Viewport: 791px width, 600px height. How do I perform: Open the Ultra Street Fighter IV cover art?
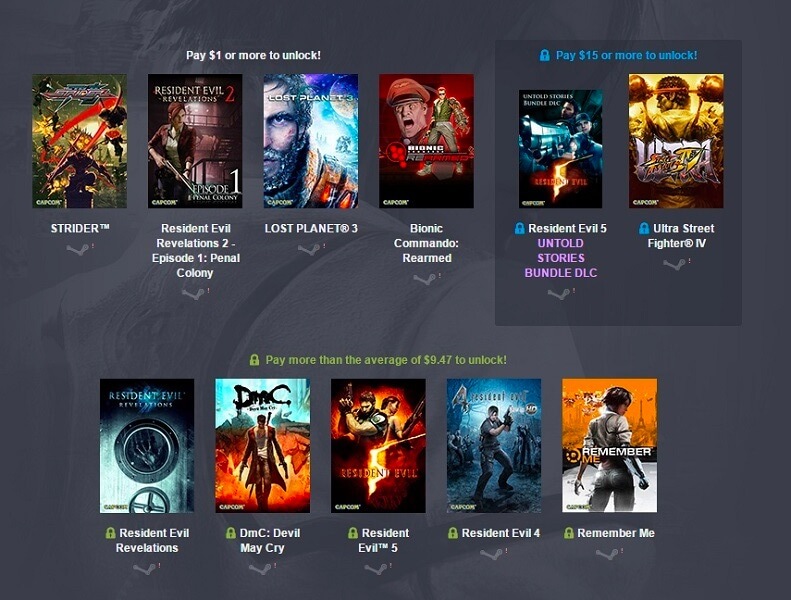tap(676, 141)
